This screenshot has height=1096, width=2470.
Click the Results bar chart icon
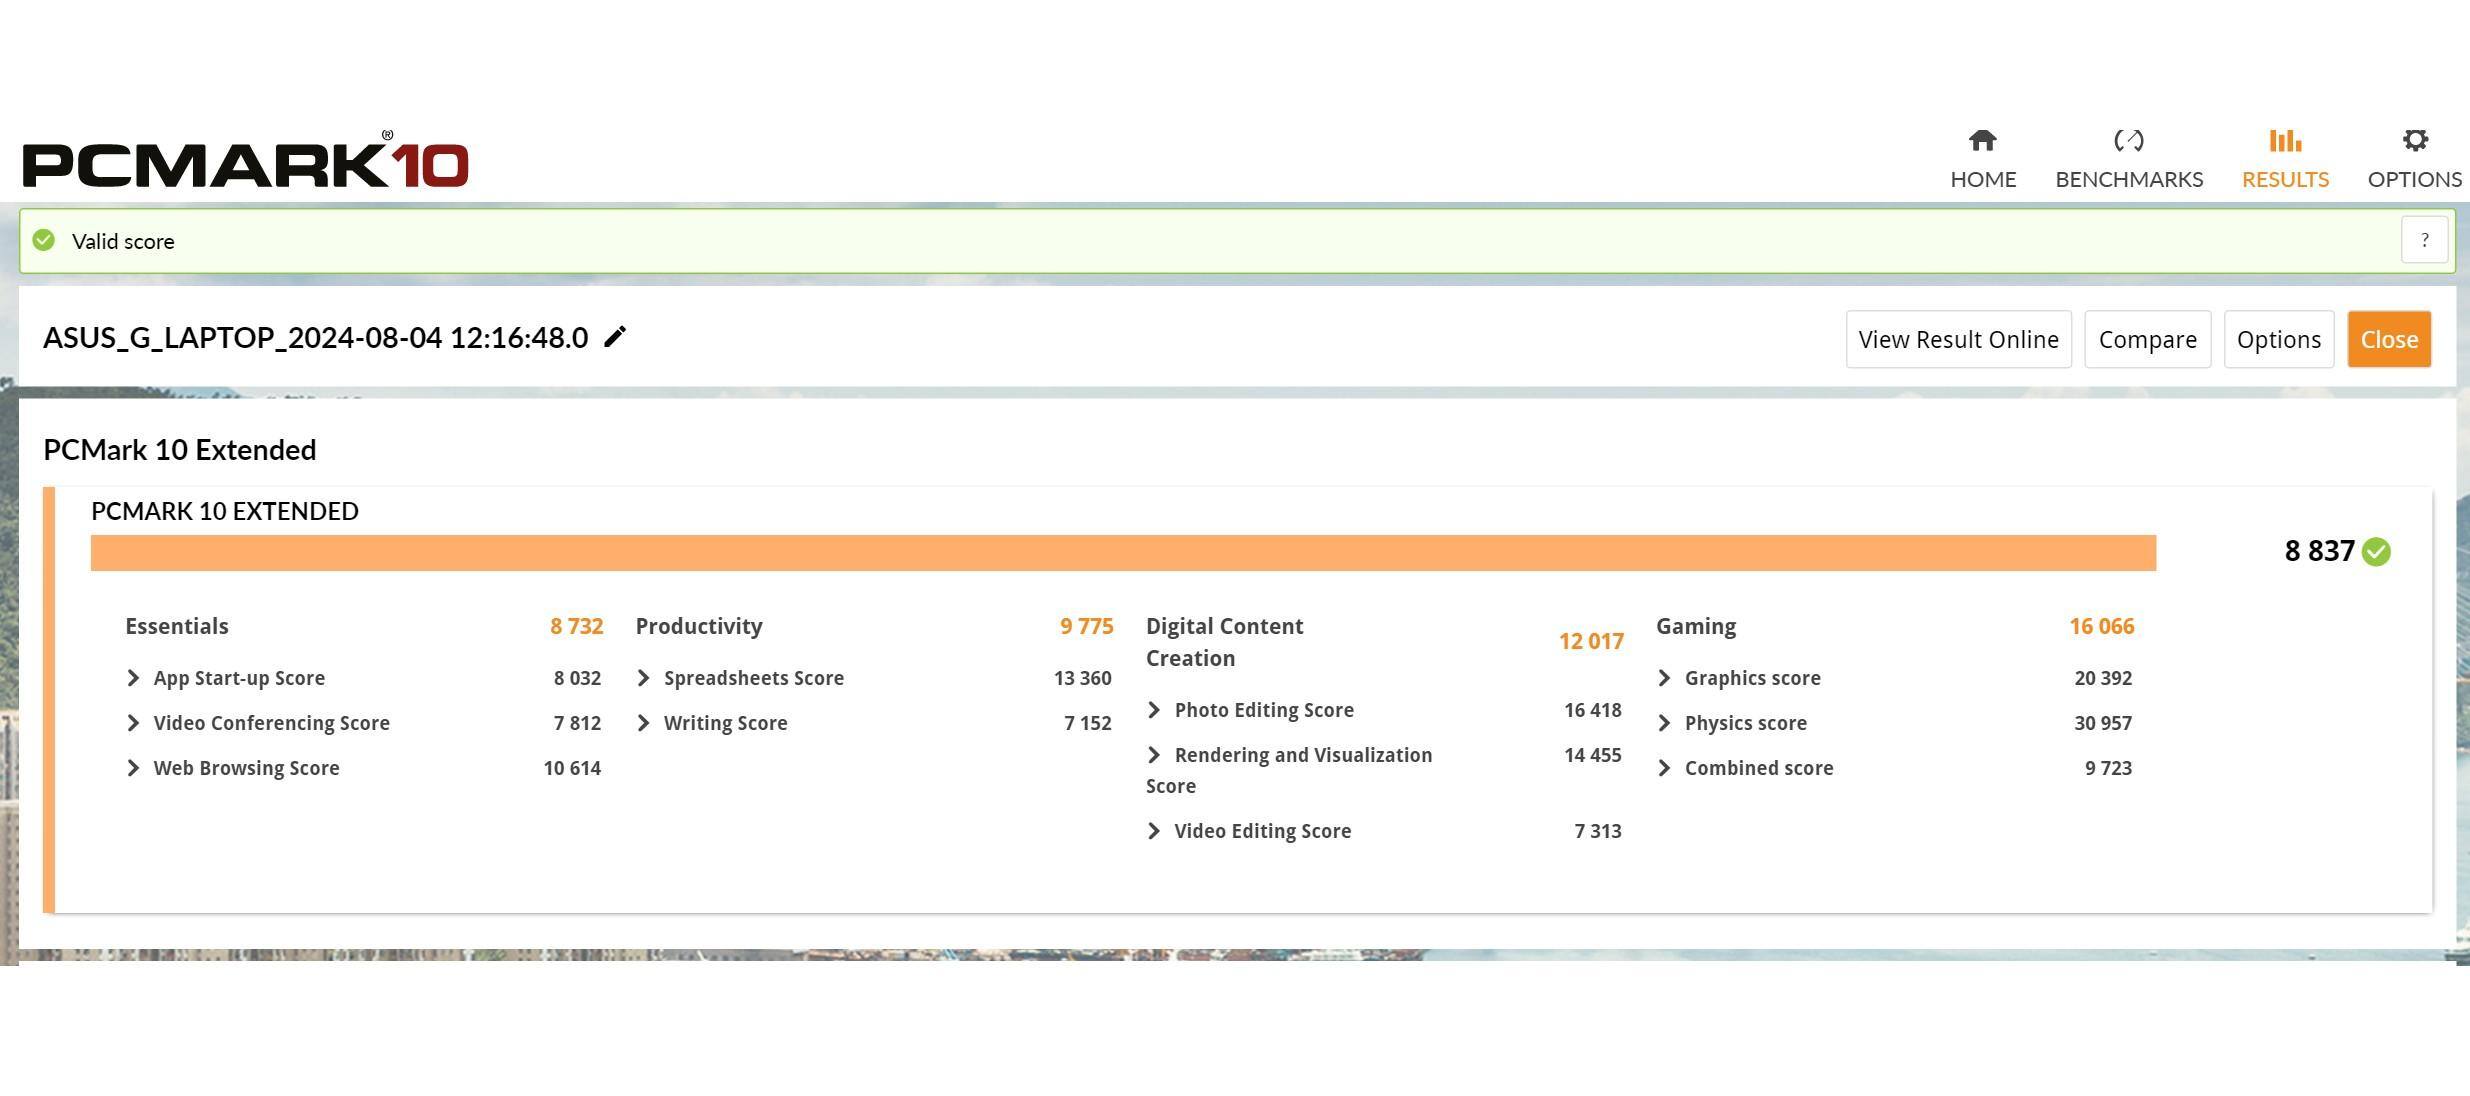[2285, 140]
